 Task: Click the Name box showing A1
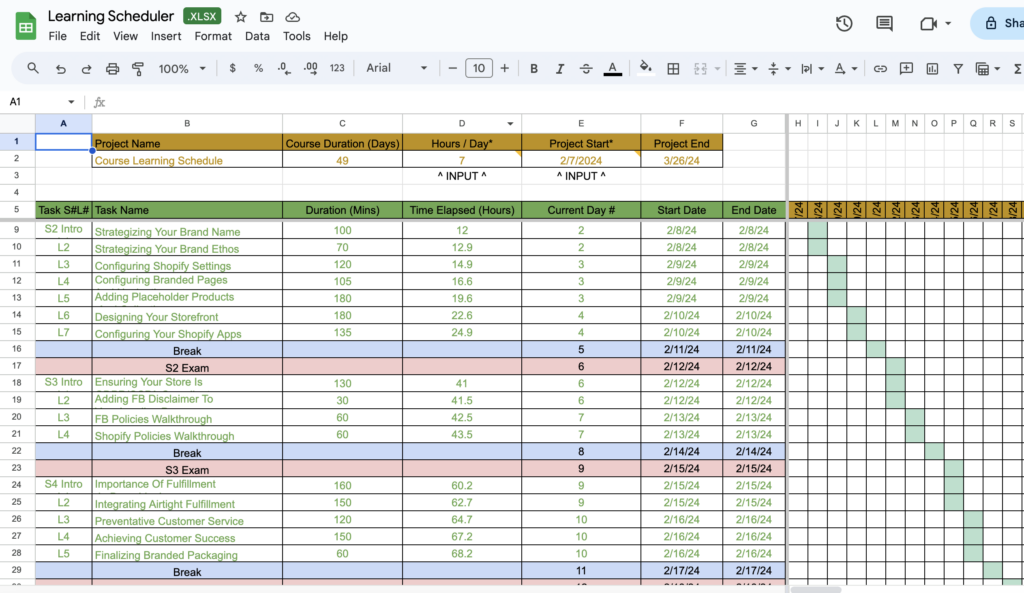pos(36,102)
